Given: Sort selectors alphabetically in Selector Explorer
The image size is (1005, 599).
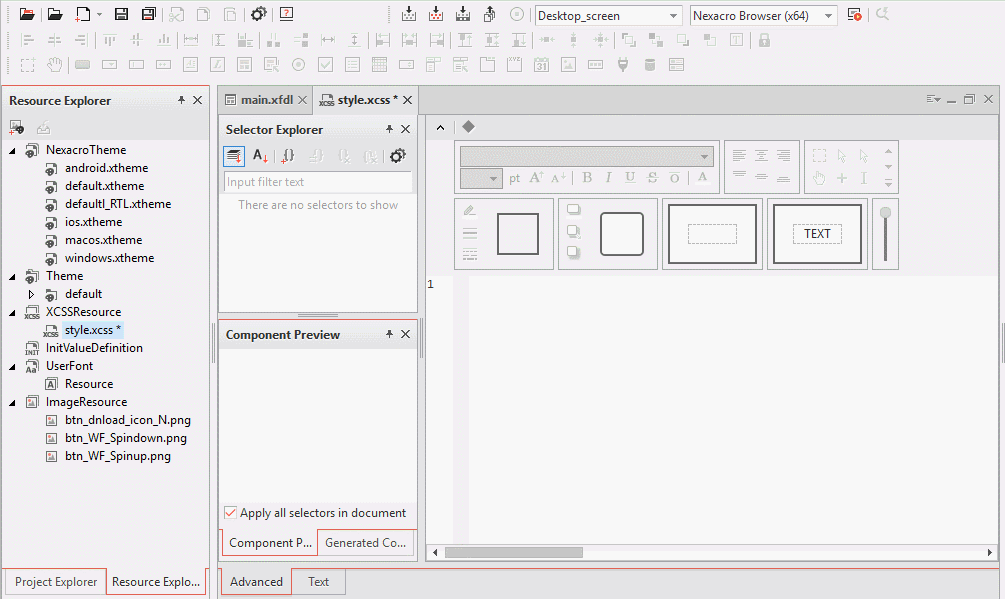Looking at the screenshot, I should pyautogui.click(x=260, y=156).
